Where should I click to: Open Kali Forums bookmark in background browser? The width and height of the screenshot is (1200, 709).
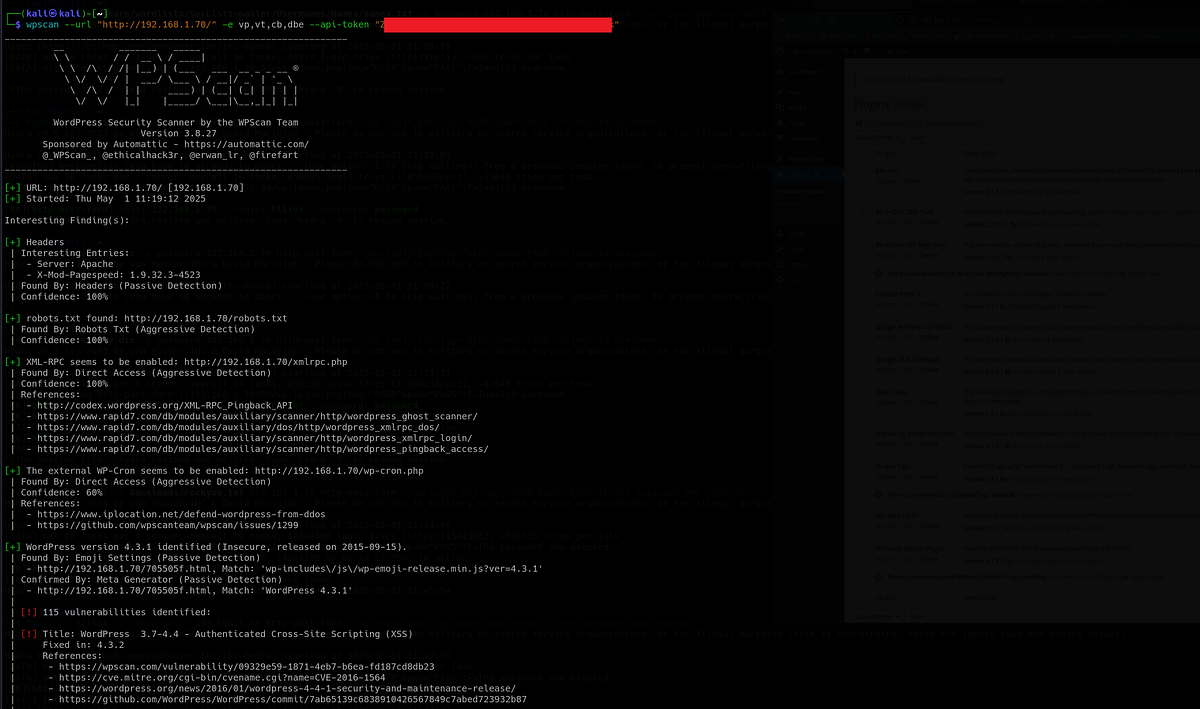[x=927, y=37]
